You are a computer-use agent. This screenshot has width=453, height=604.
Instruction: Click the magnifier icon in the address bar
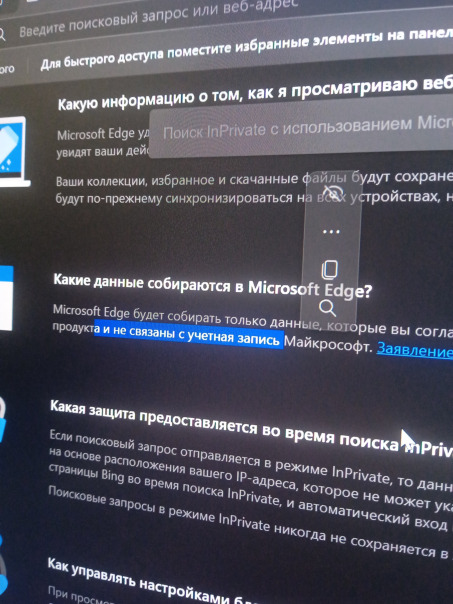click(2, 35)
